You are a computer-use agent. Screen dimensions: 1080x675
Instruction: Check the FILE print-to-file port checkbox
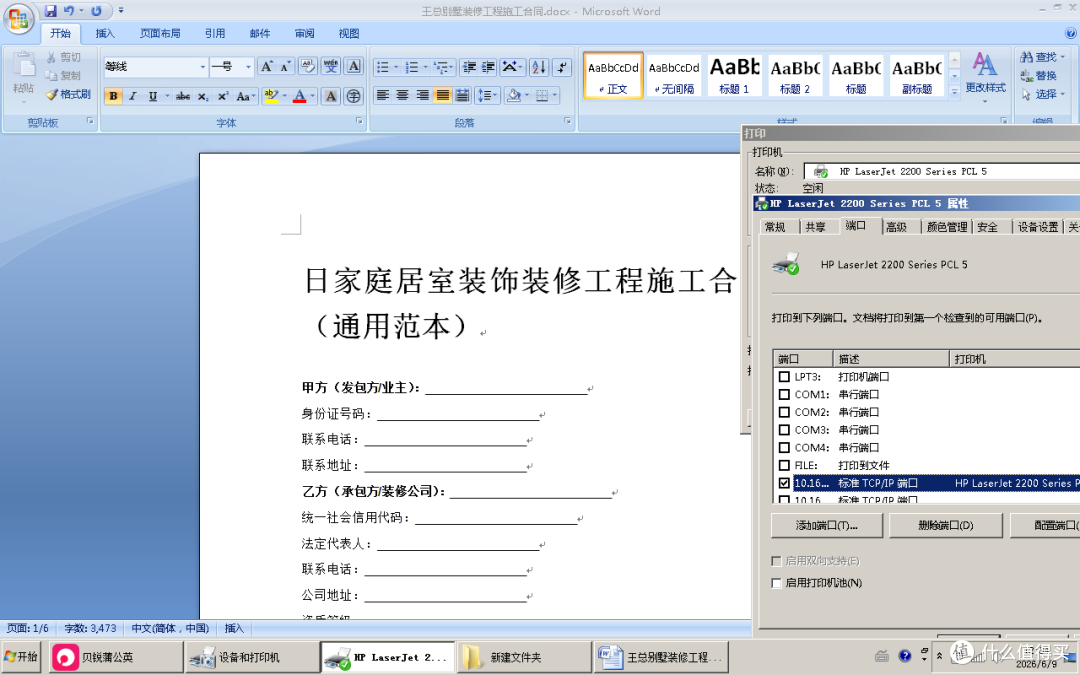tap(784, 466)
